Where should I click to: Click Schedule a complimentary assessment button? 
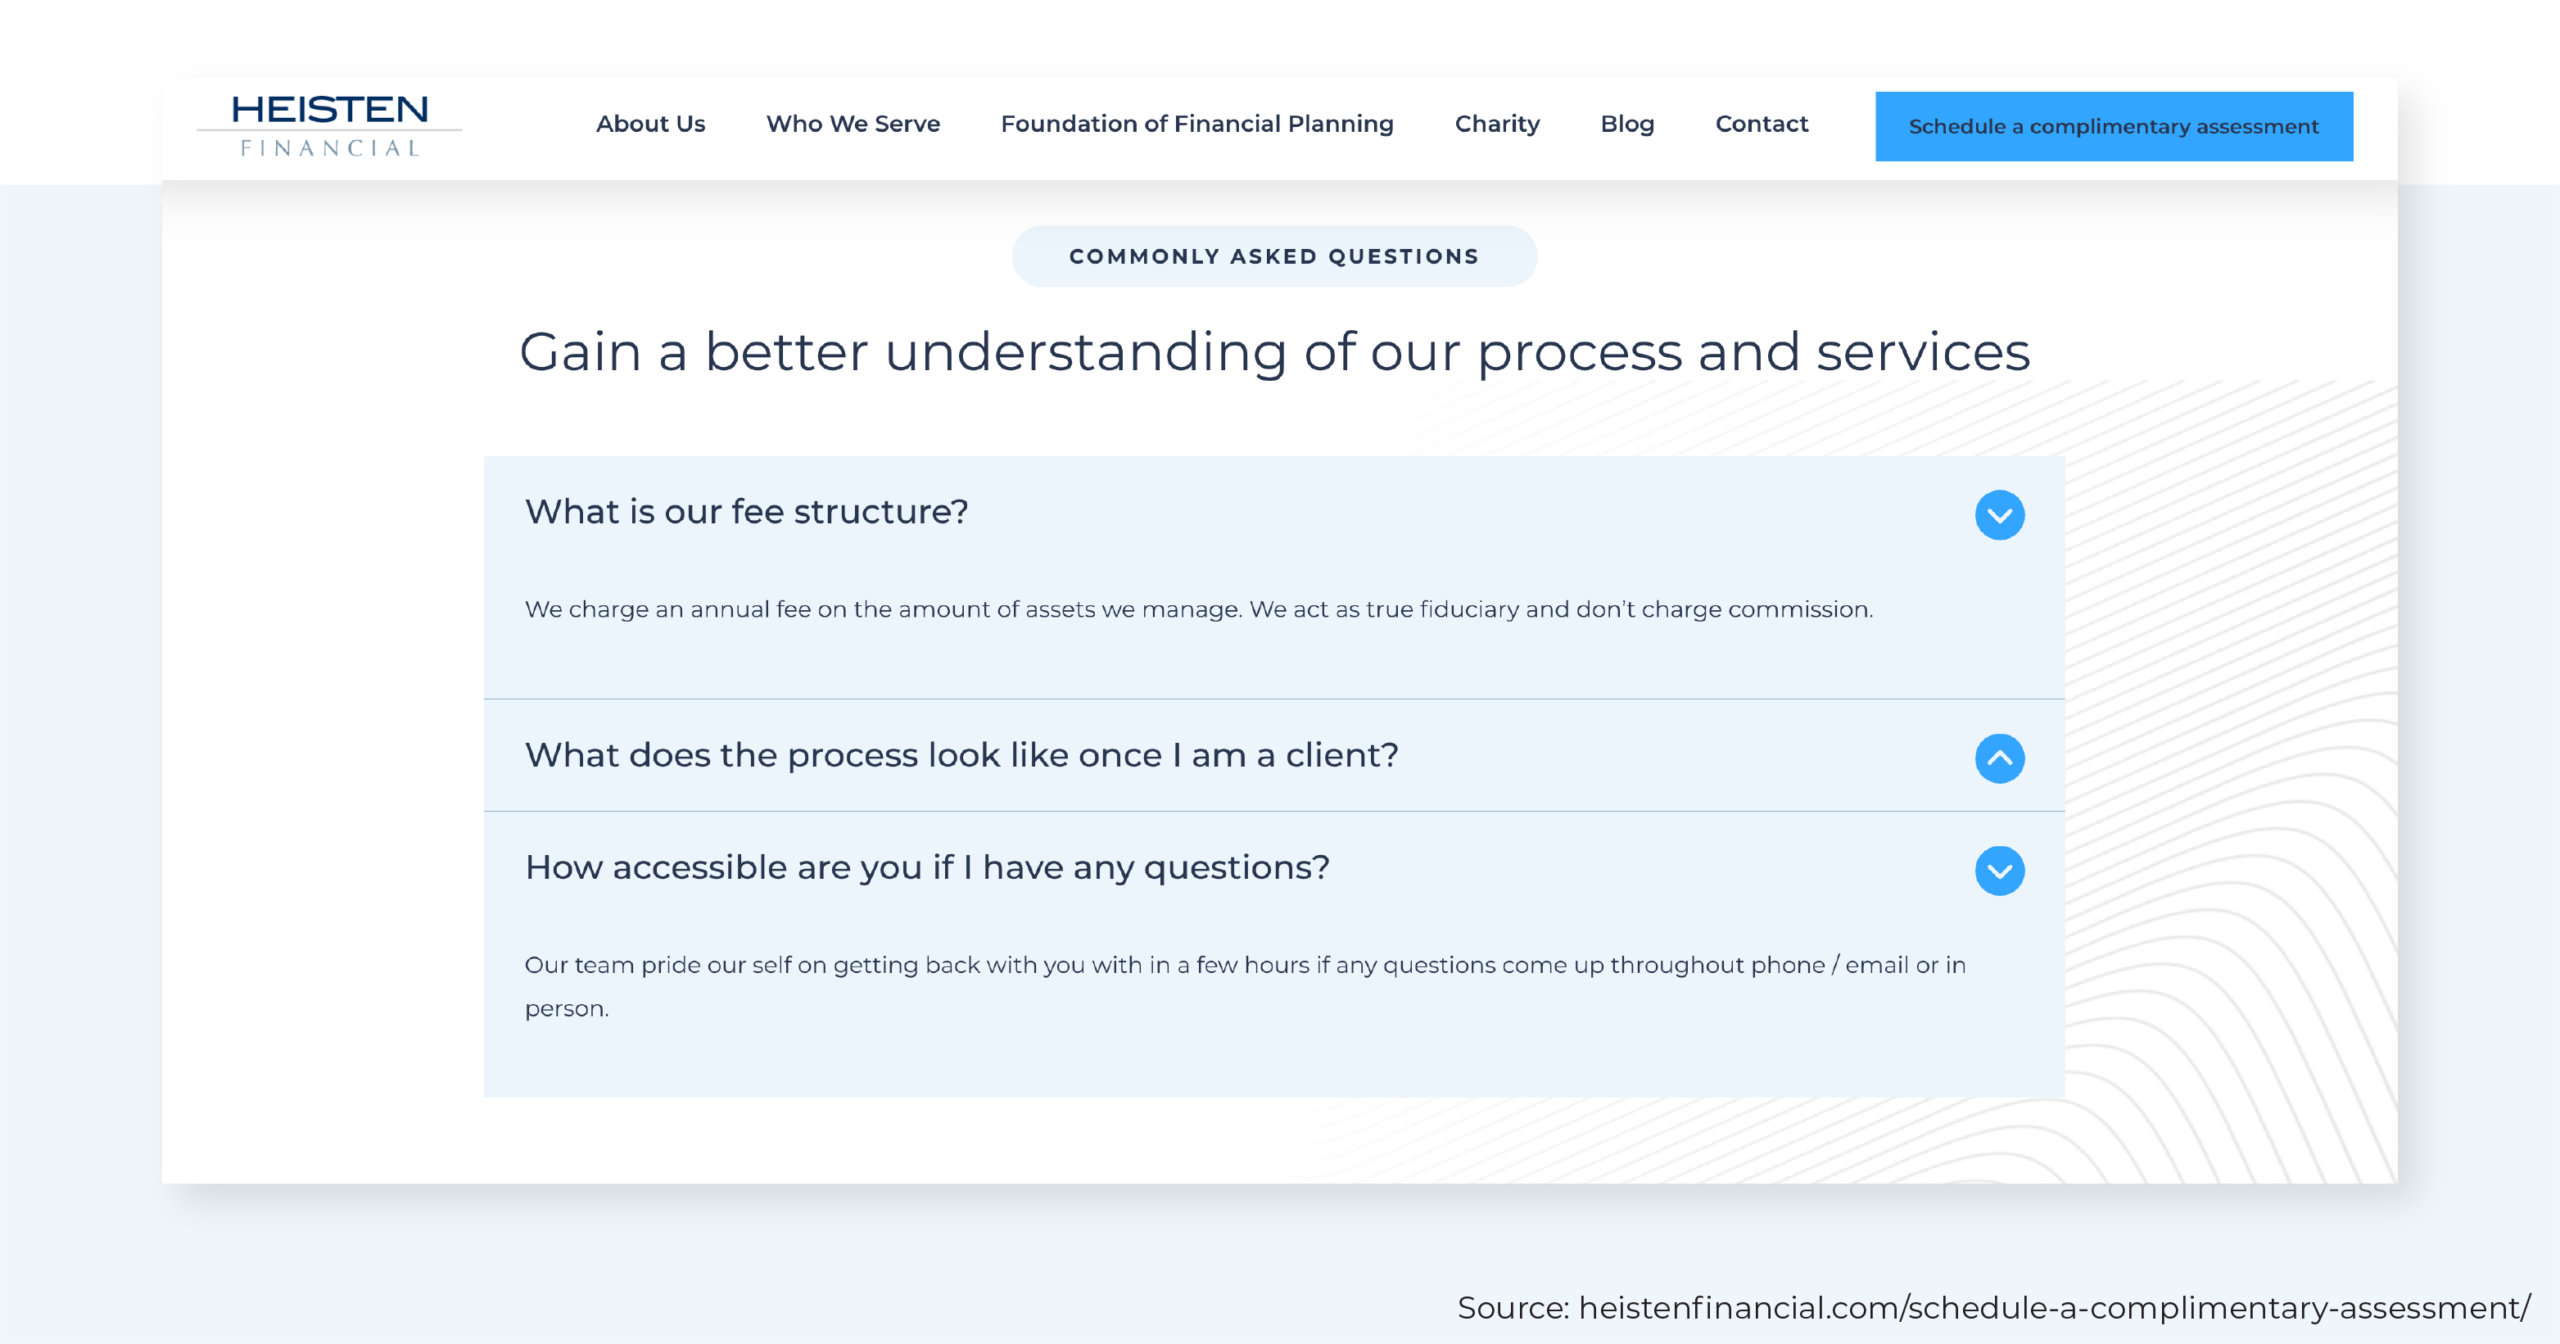click(x=2113, y=127)
